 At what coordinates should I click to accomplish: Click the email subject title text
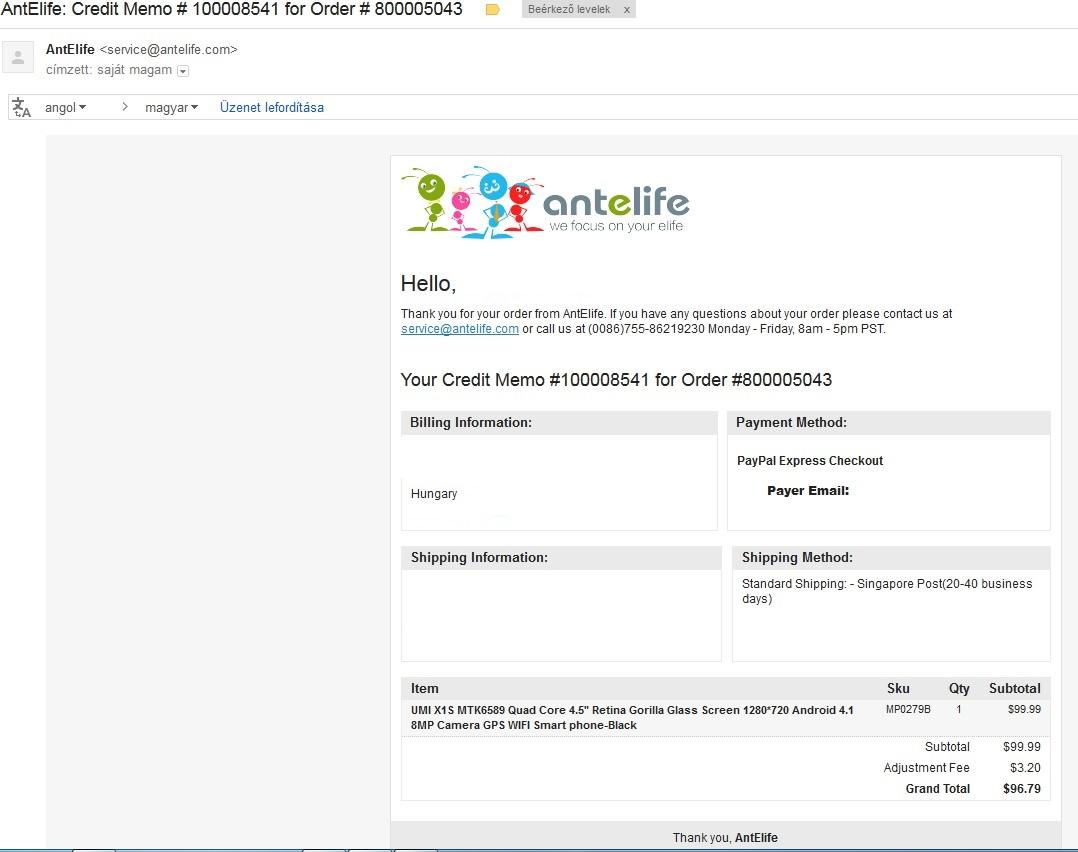pyautogui.click(x=232, y=10)
